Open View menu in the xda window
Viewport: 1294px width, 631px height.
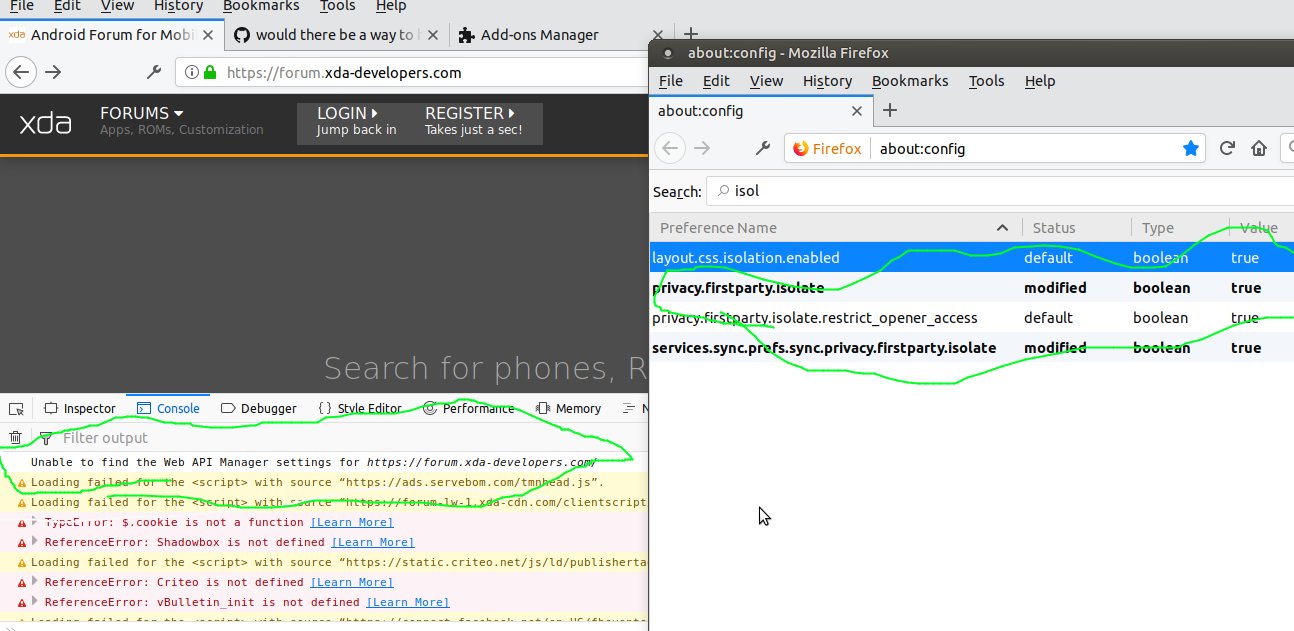[117, 6]
